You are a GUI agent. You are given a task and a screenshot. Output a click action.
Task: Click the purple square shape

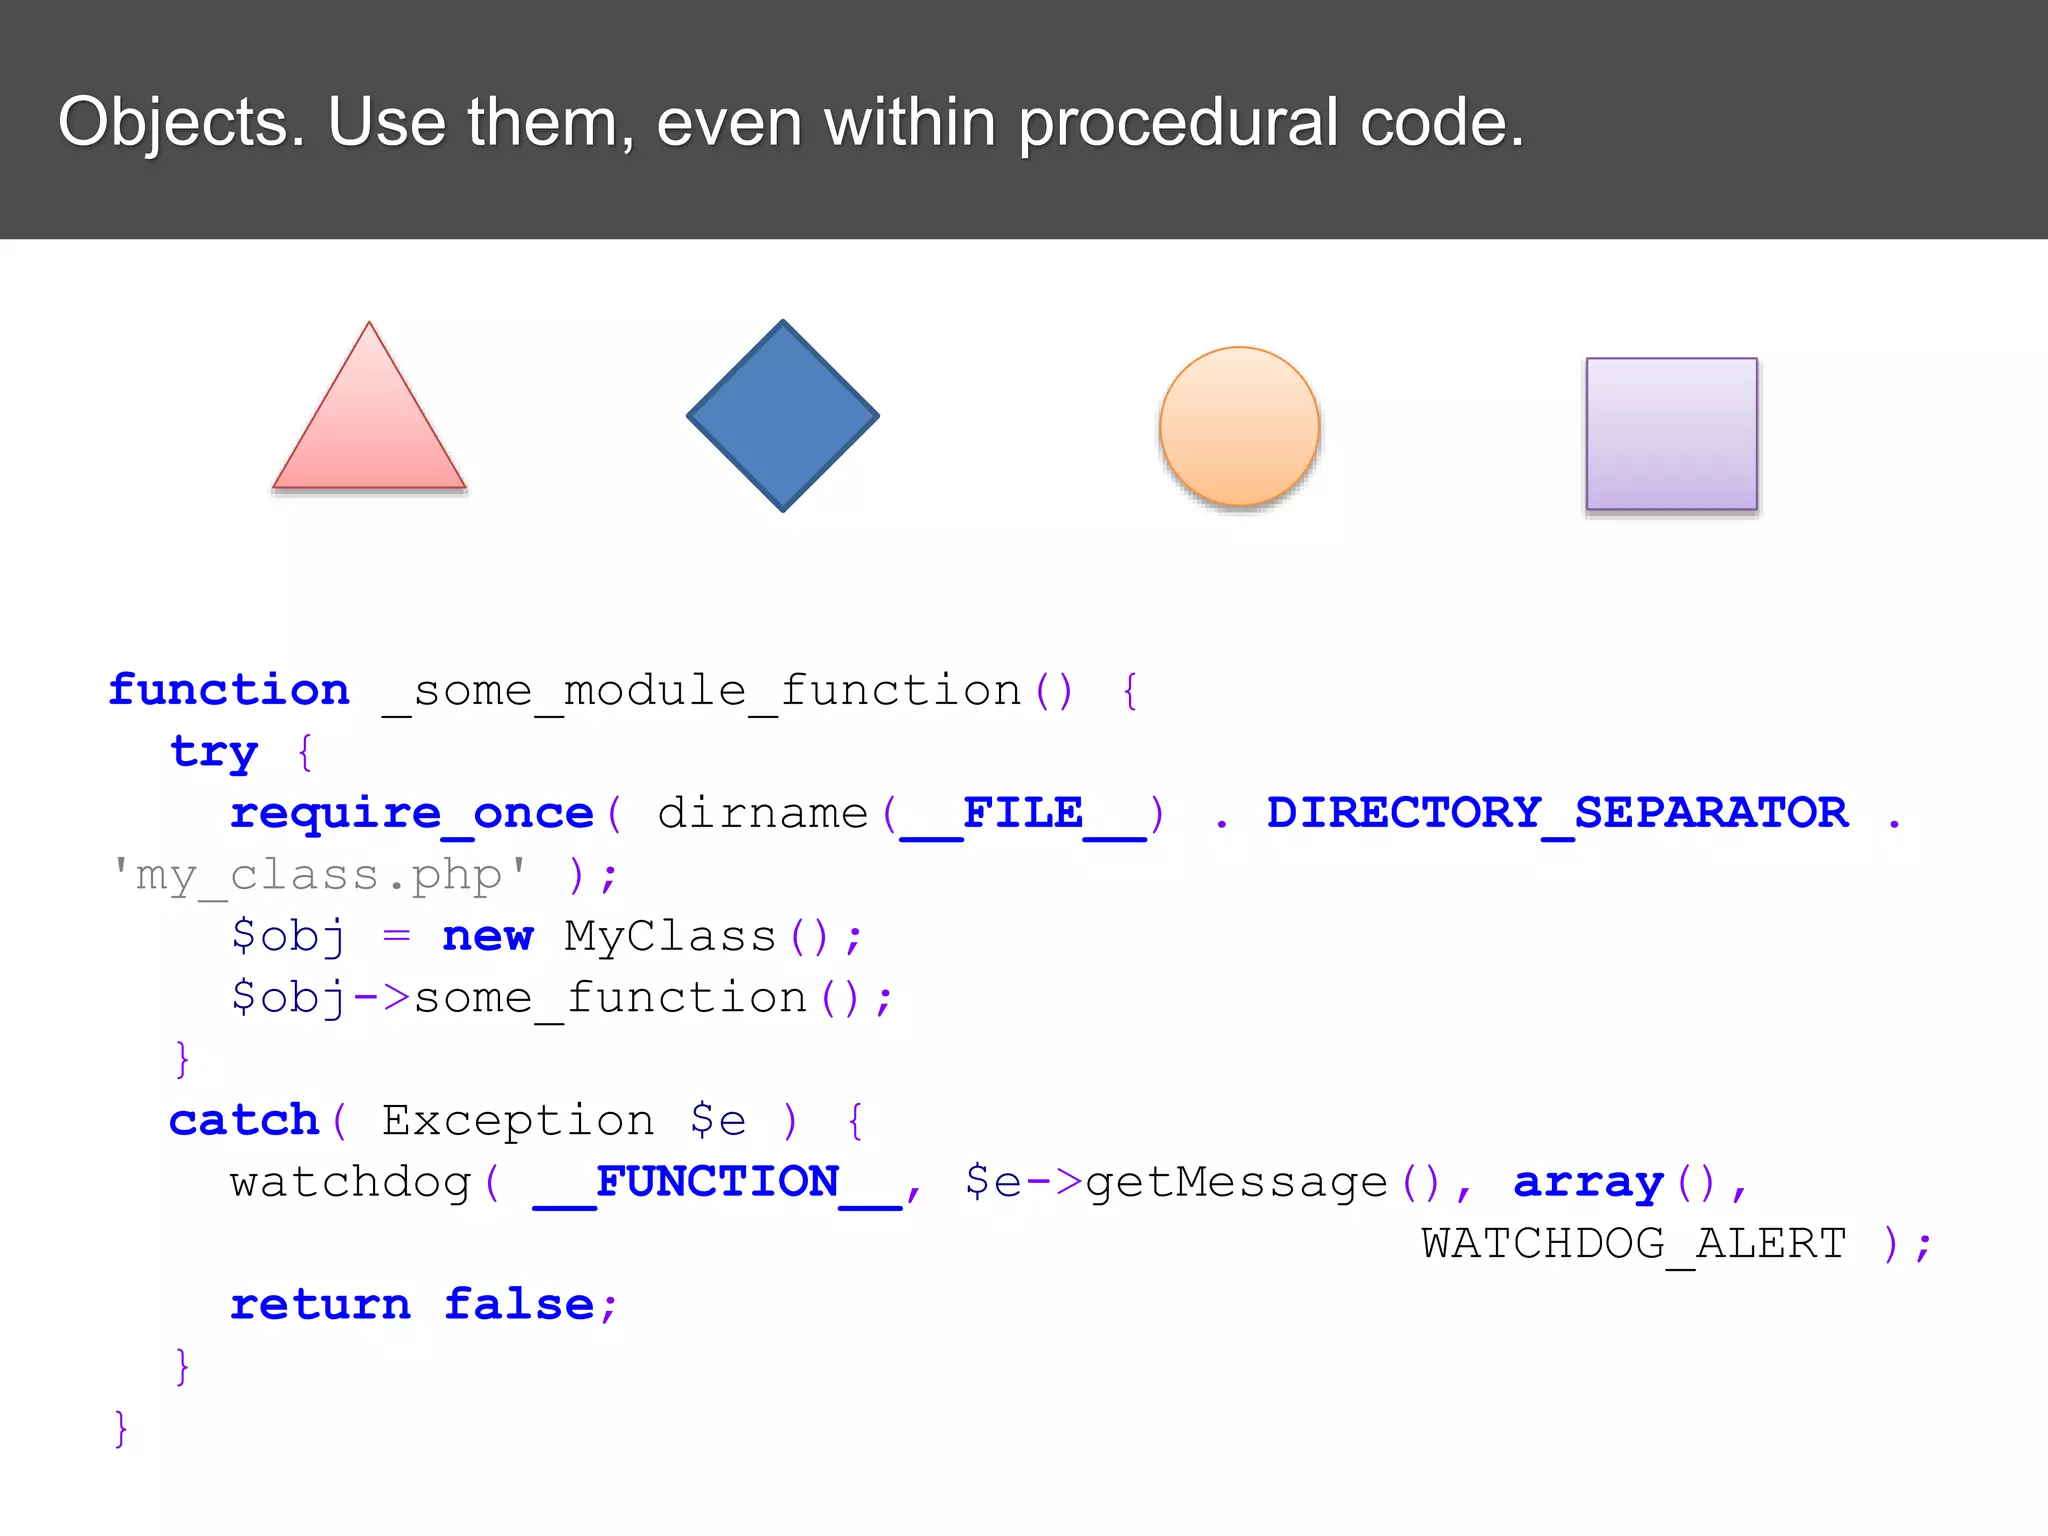(1672, 434)
